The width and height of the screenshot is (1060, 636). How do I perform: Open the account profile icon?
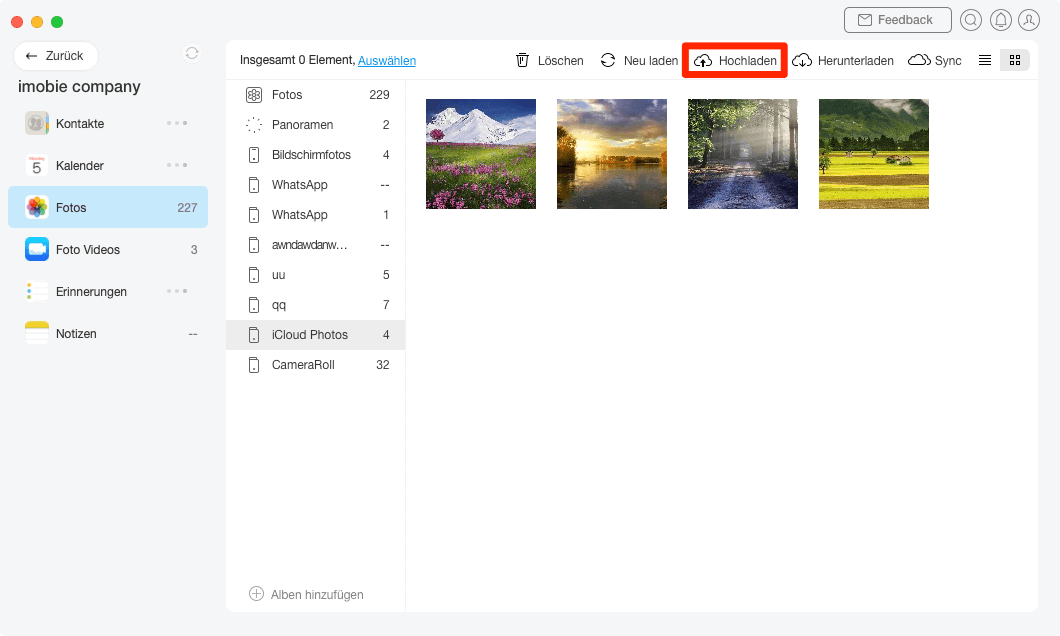click(x=1030, y=20)
